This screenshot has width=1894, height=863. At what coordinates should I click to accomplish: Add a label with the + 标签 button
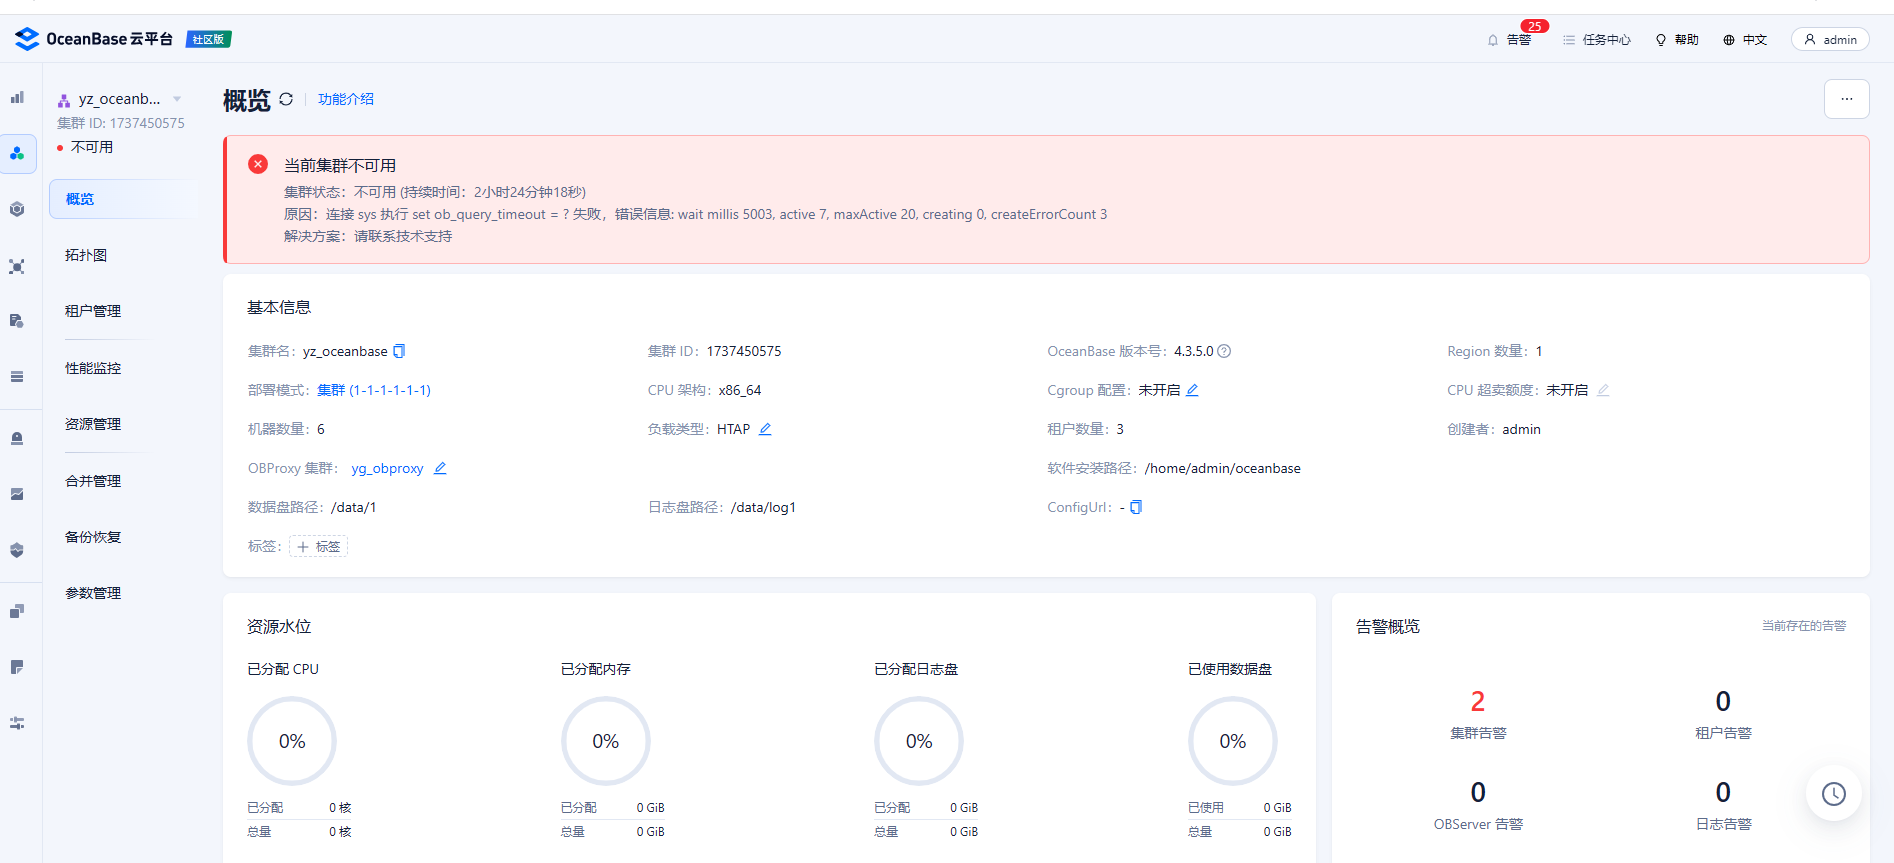pos(318,546)
